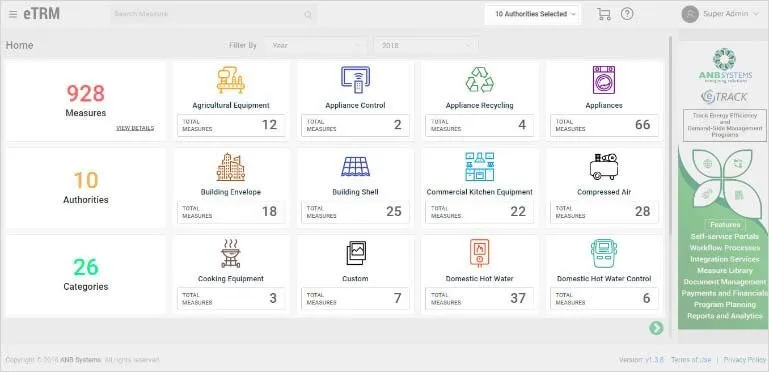Click the Appliance Control total measures 2
The height and width of the screenshot is (372, 769).
pyautogui.click(x=355, y=125)
